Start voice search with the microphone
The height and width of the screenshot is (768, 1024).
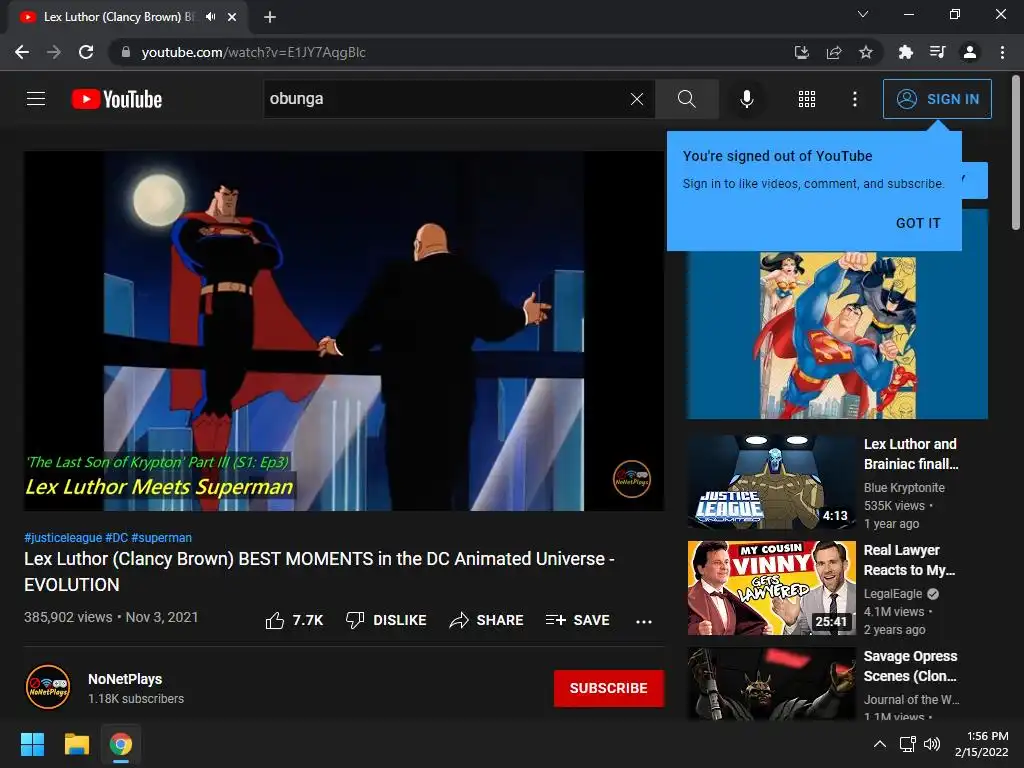[x=746, y=99]
